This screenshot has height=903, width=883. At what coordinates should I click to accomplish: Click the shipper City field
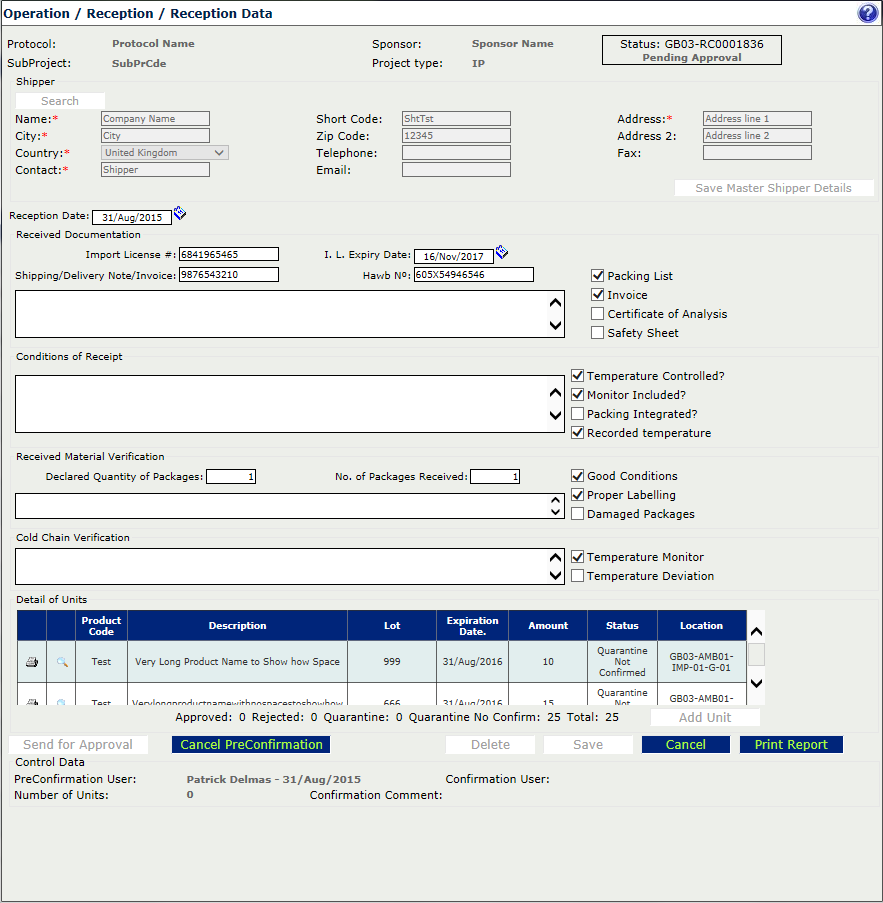pos(156,136)
